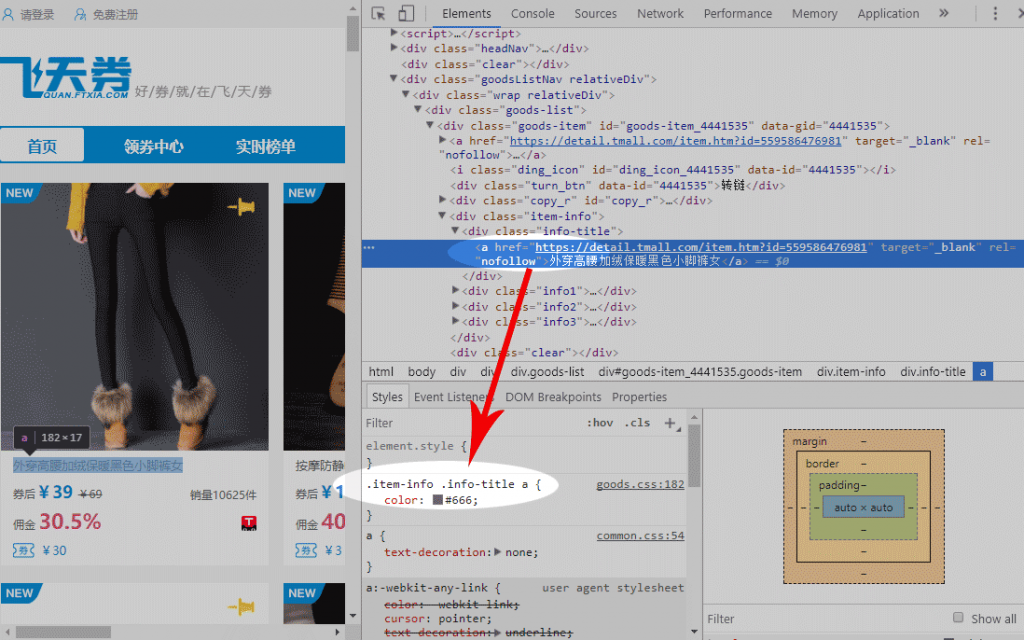This screenshot has height=640, width=1024.
Task: Click the 领券中心 navigation link
Action: [x=153, y=146]
